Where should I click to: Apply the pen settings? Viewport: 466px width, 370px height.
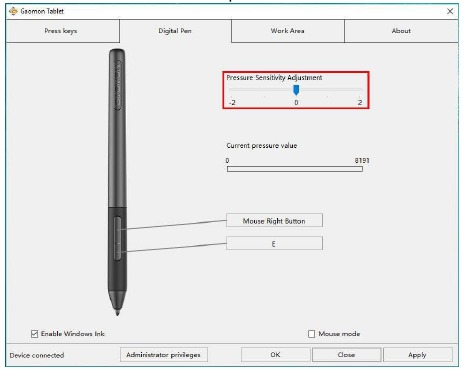pos(418,355)
